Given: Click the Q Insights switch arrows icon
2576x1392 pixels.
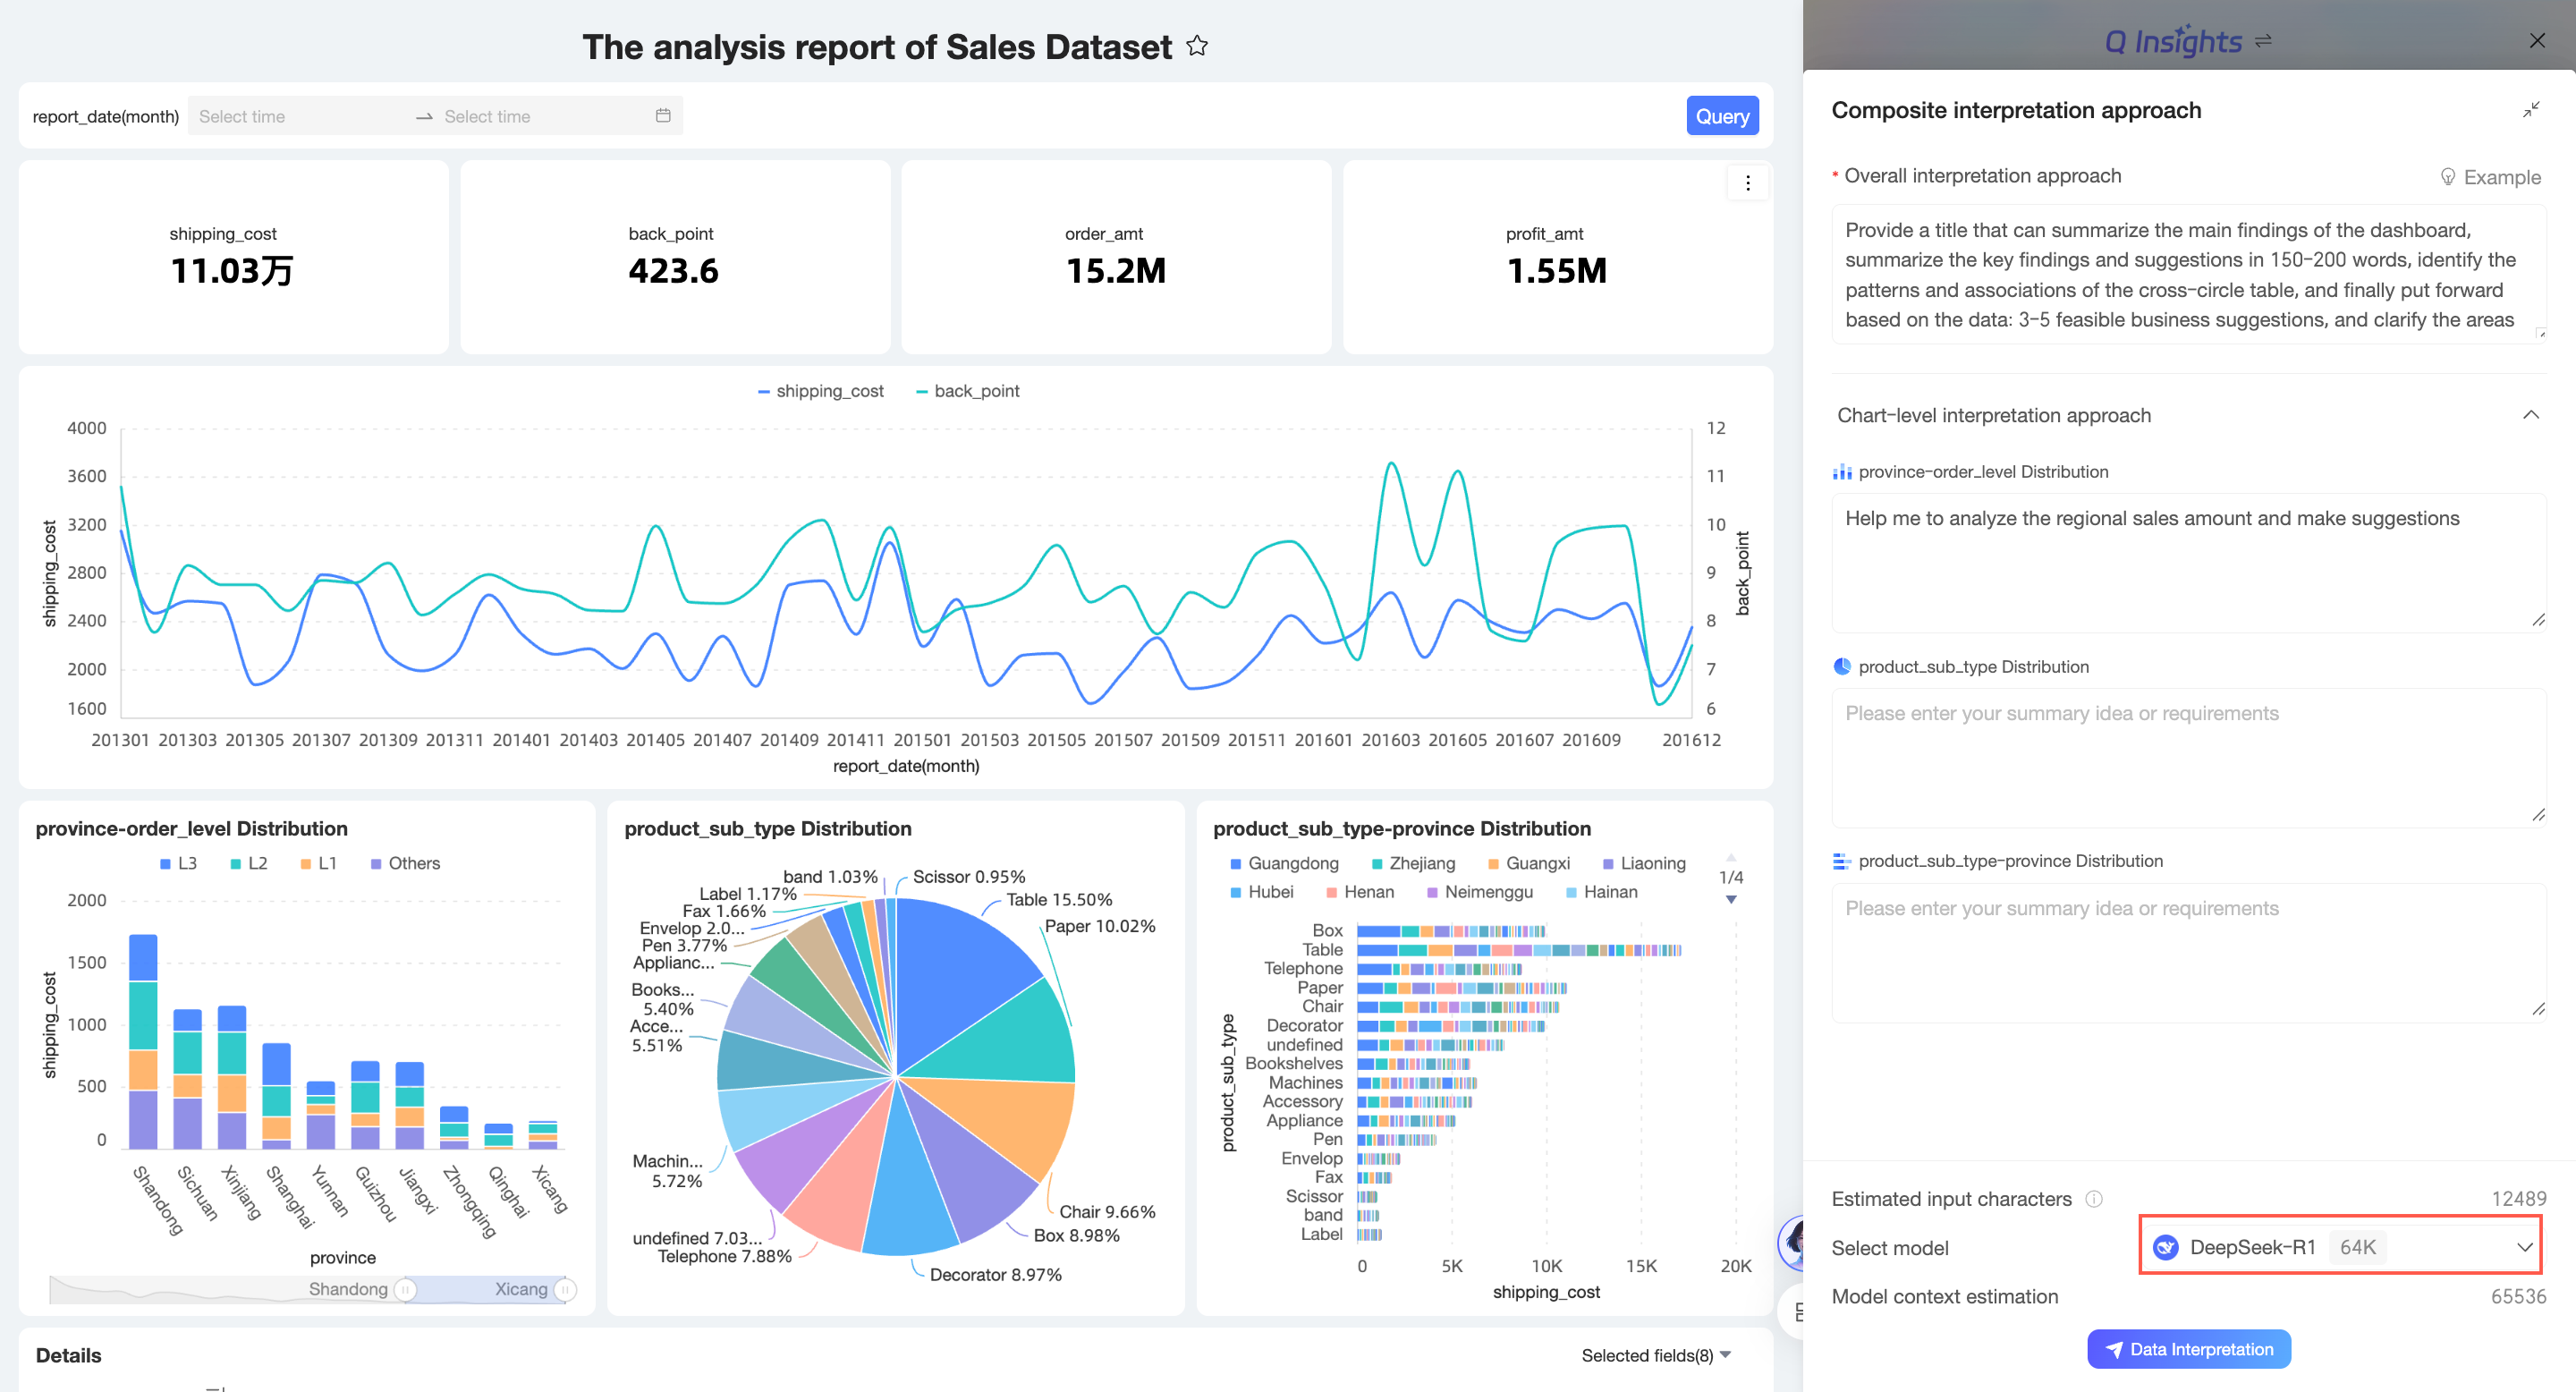Looking at the screenshot, I should pos(2264,41).
